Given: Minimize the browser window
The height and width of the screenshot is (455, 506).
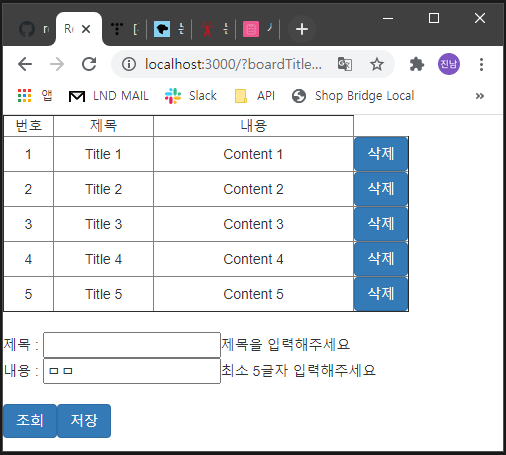Looking at the screenshot, I should 388,18.
